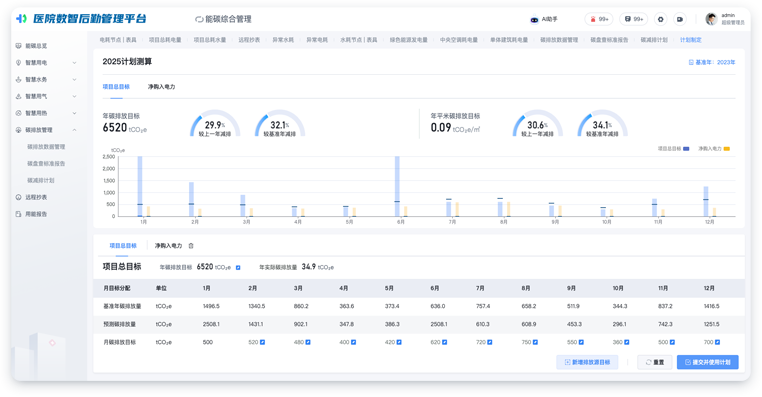This screenshot has width=762, height=397.
Task: Click the 32.1% 较基准年减排 gauge
Action: pyautogui.click(x=280, y=123)
